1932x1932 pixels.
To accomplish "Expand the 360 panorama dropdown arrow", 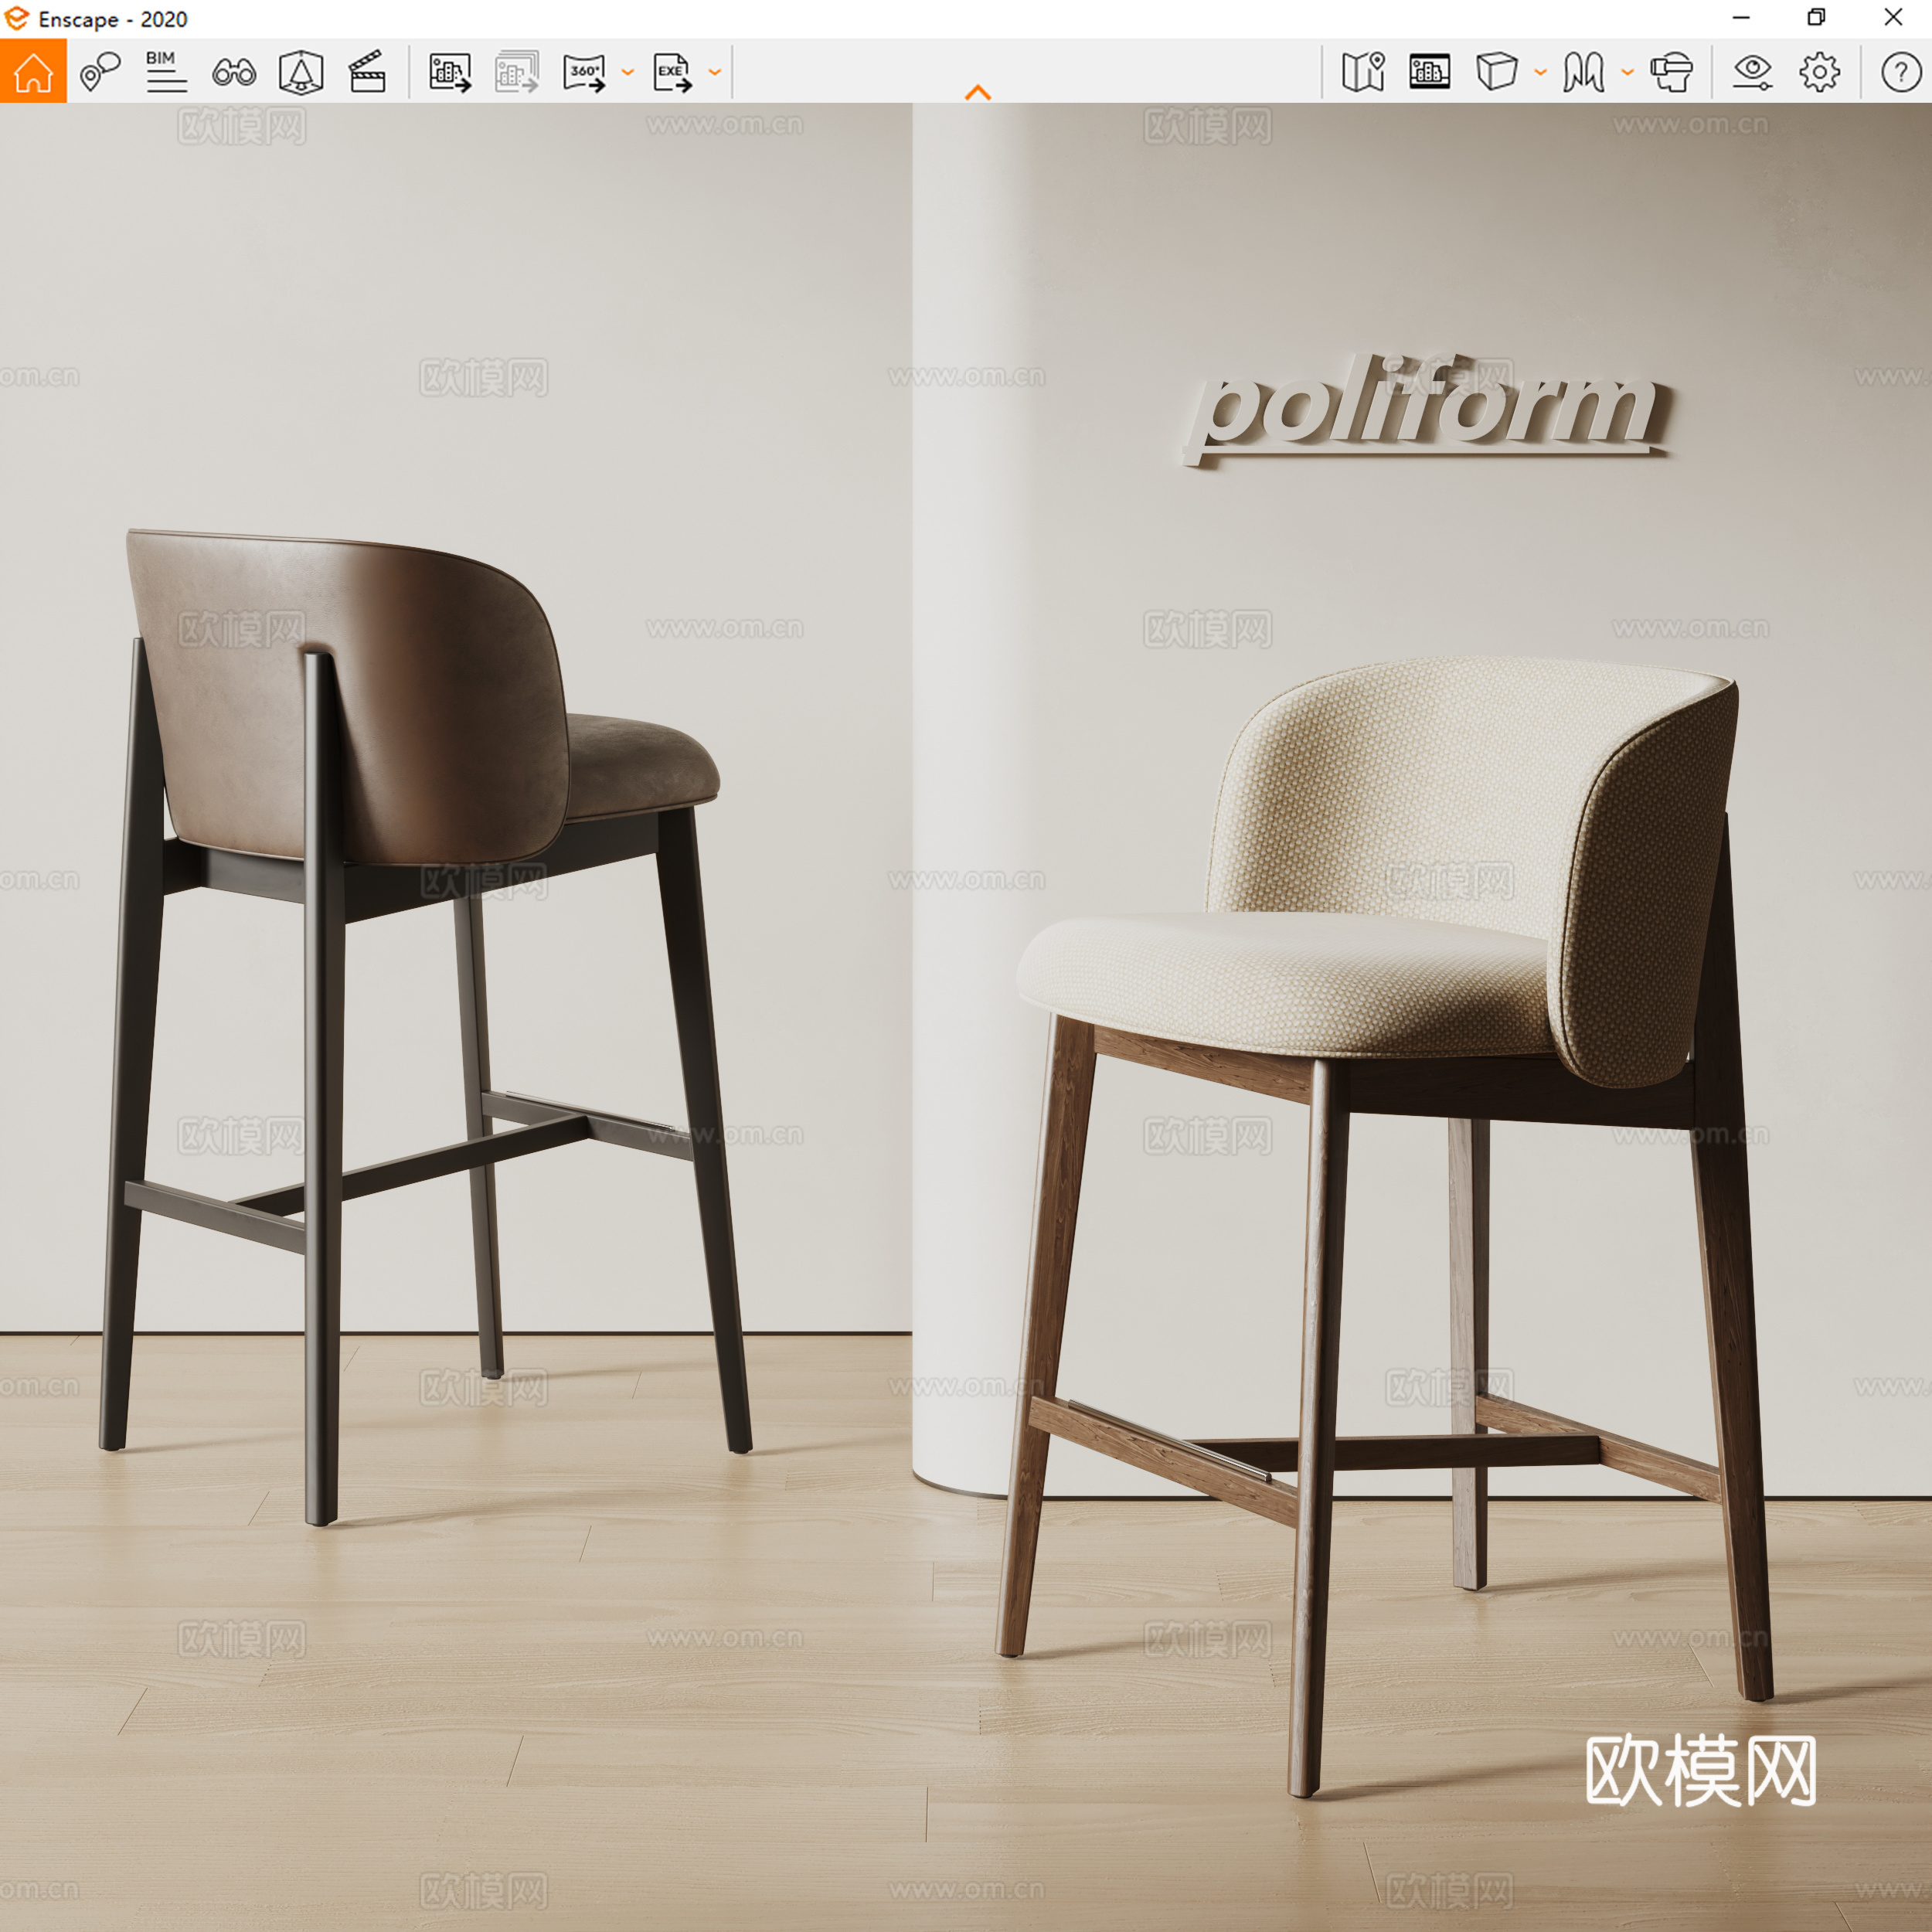I will (x=628, y=72).
